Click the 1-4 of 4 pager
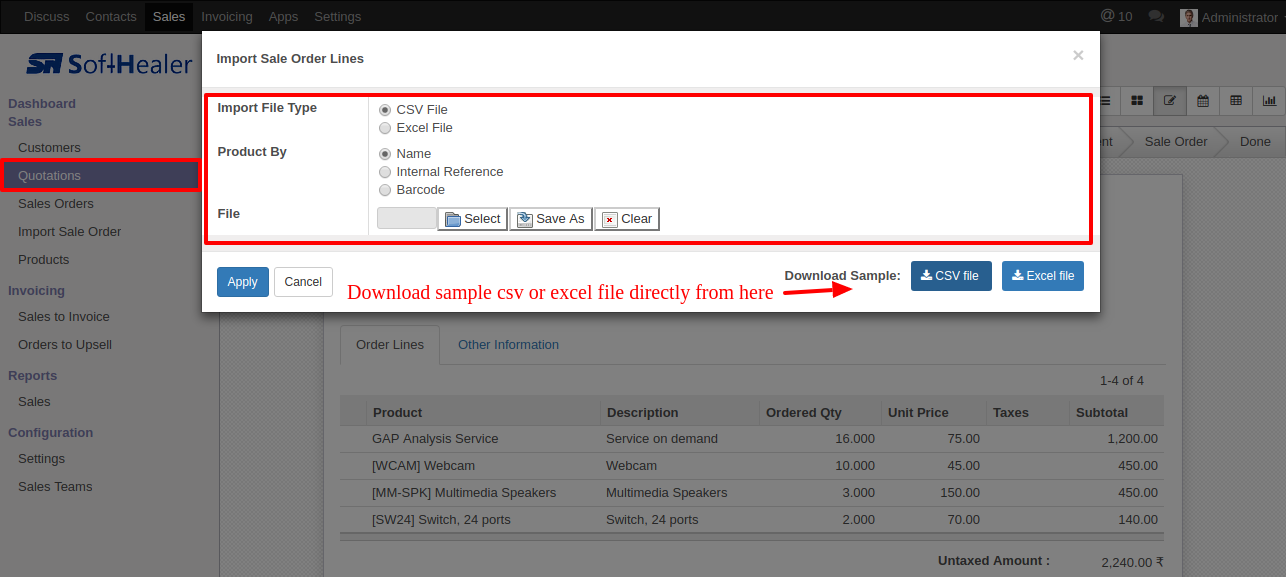The height and width of the screenshot is (577, 1286). coord(1121,381)
